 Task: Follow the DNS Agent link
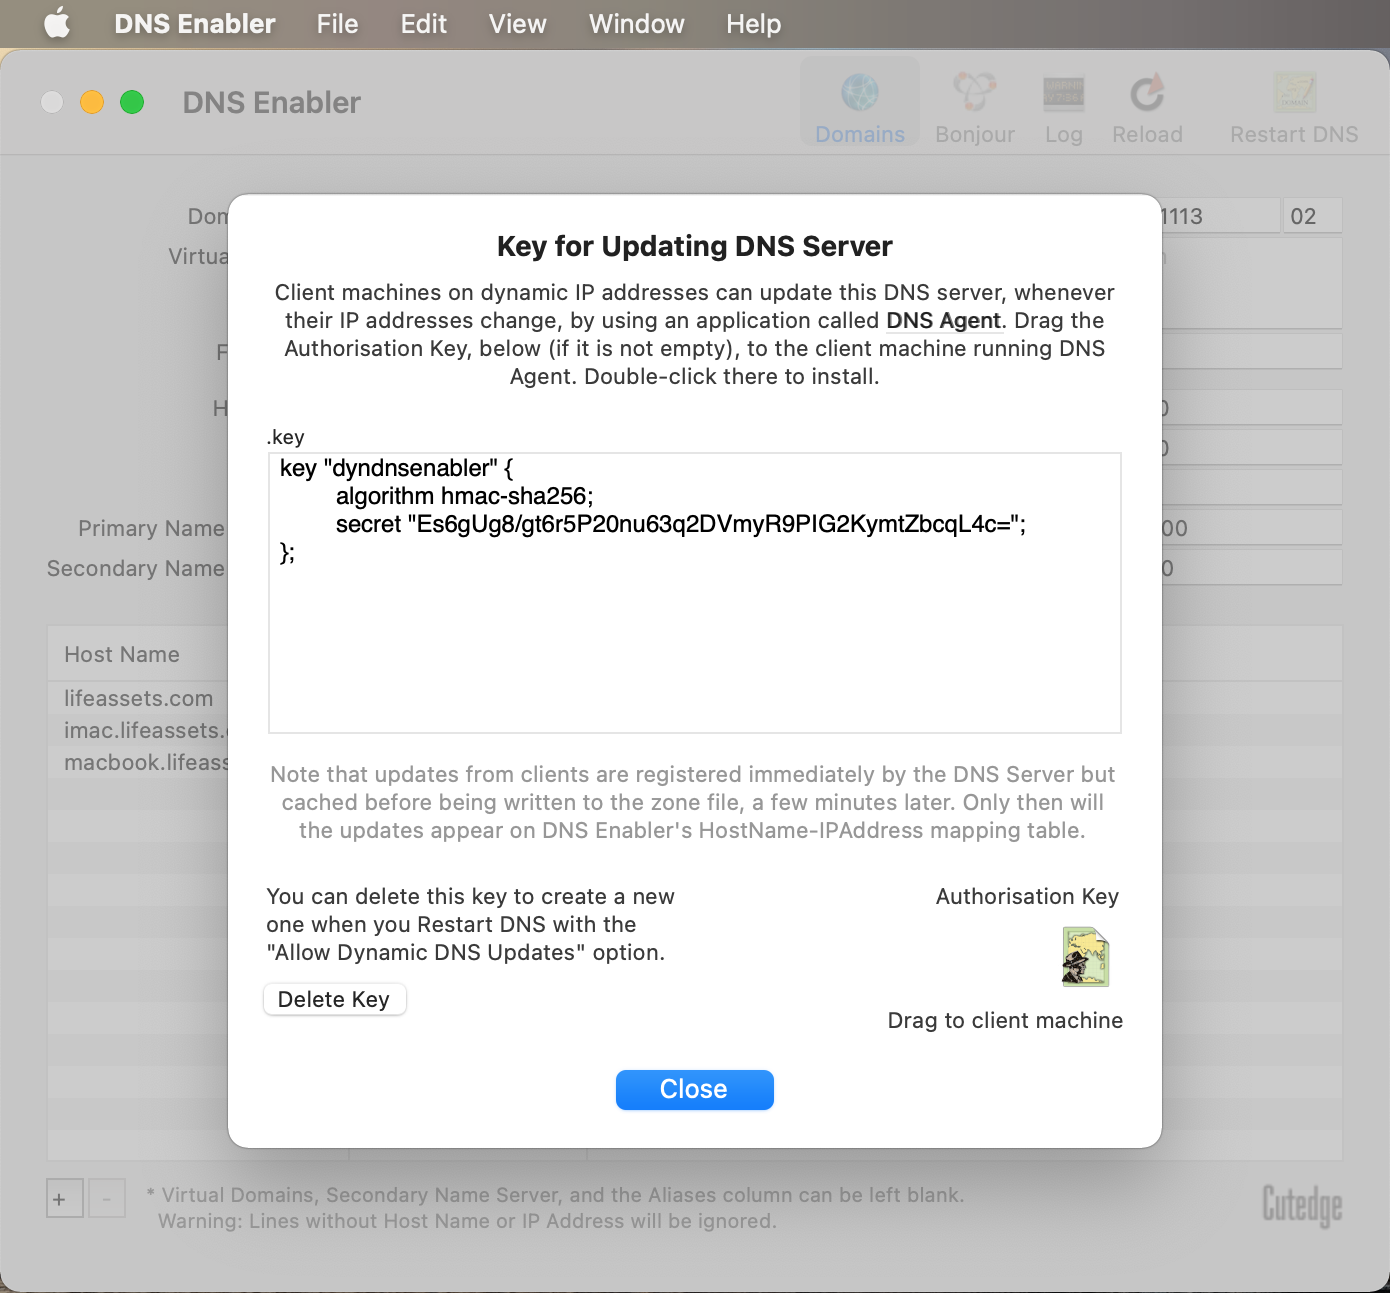[943, 321]
